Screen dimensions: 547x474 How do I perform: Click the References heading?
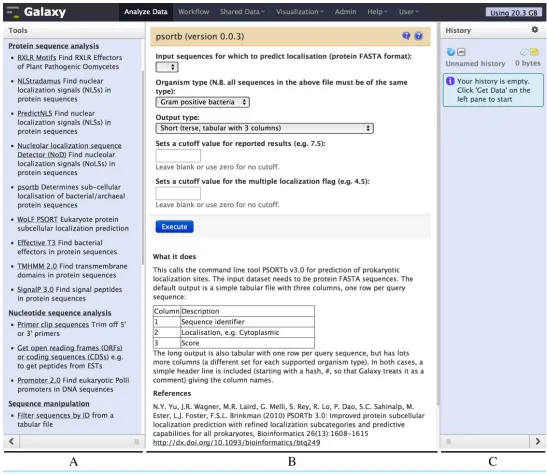point(172,393)
